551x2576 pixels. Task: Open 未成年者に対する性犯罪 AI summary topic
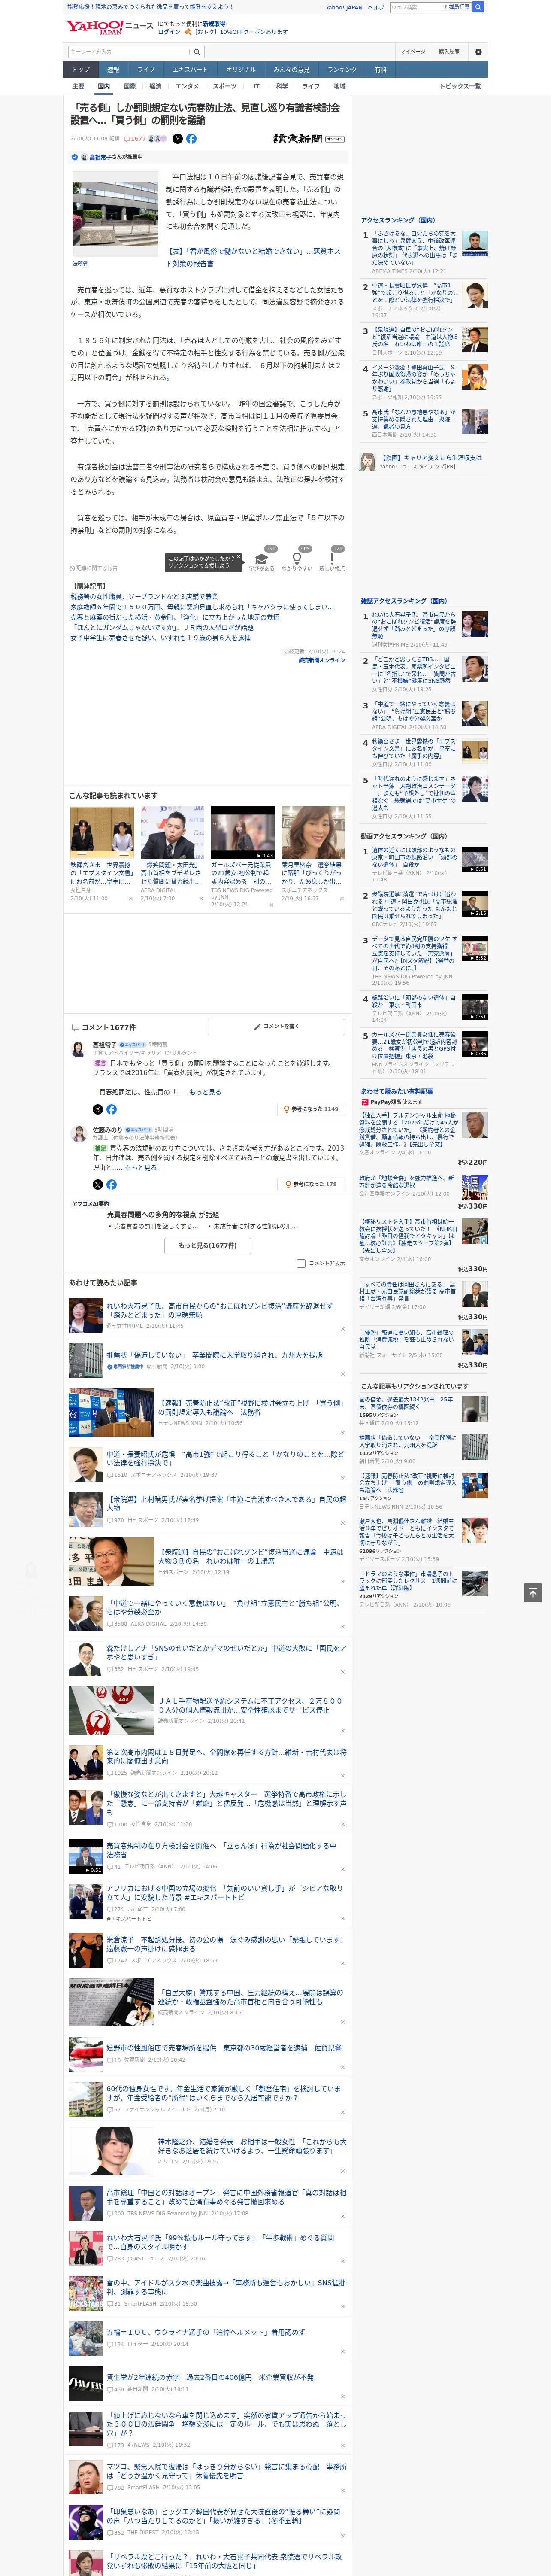point(256,1226)
